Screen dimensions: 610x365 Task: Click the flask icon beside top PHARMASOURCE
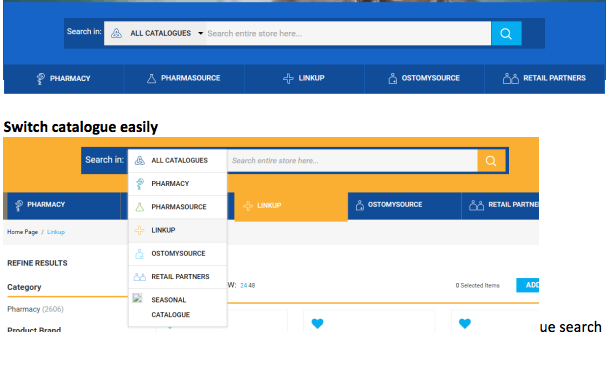[x=151, y=79]
